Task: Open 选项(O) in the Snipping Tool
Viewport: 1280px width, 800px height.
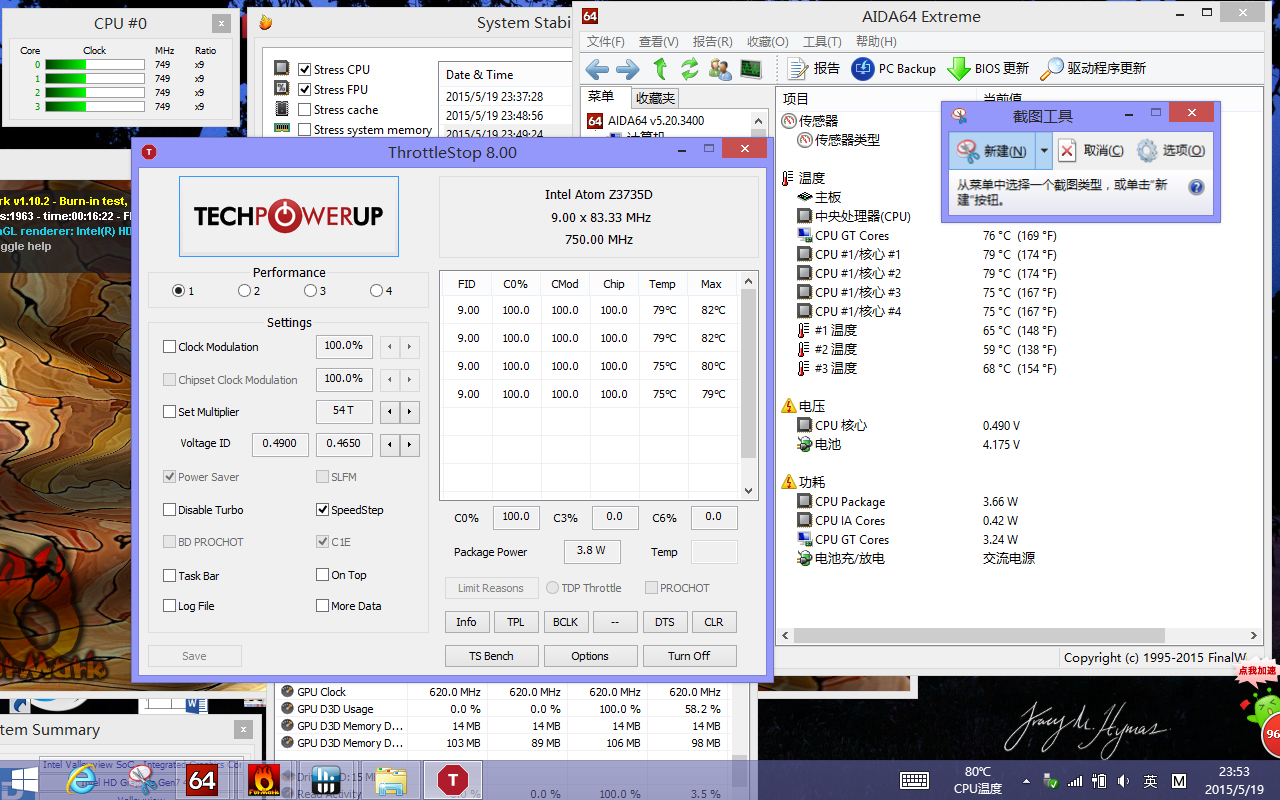Action: pyautogui.click(x=1170, y=151)
